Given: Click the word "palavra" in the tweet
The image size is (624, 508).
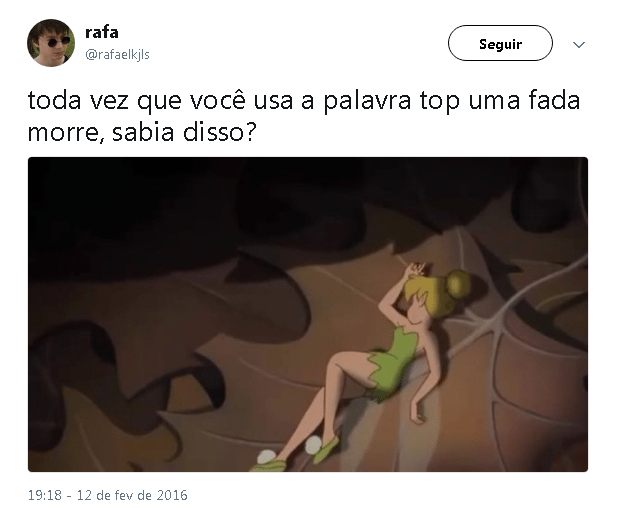Looking at the screenshot, I should (367, 101).
